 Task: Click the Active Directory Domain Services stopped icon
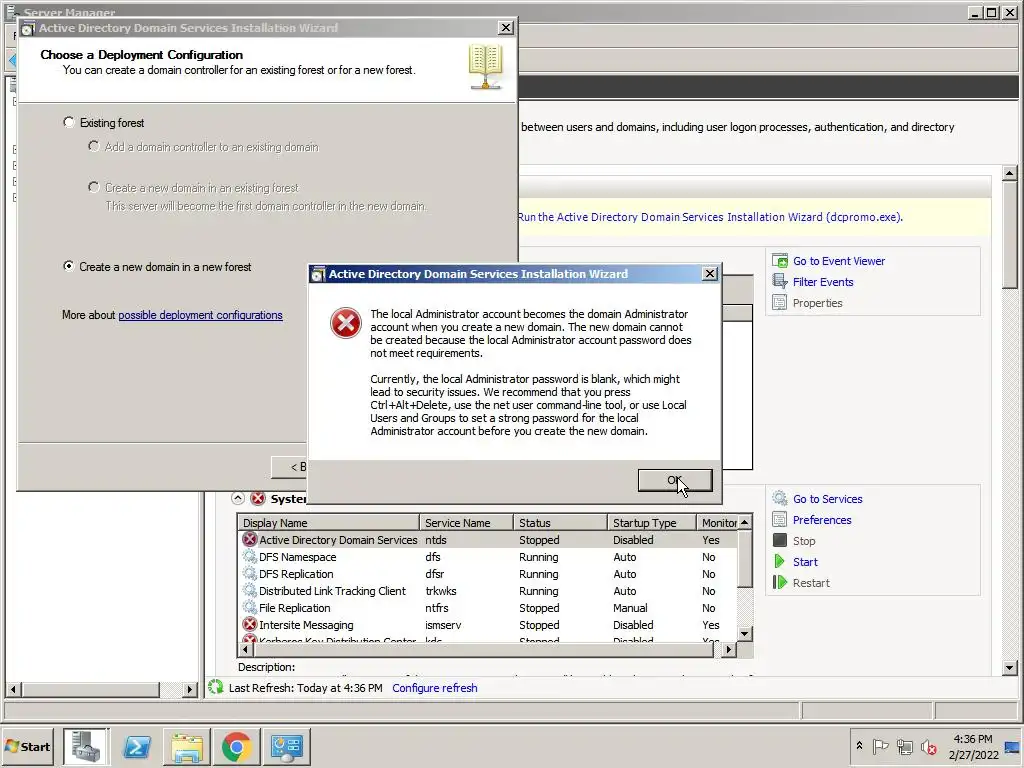[249, 539]
